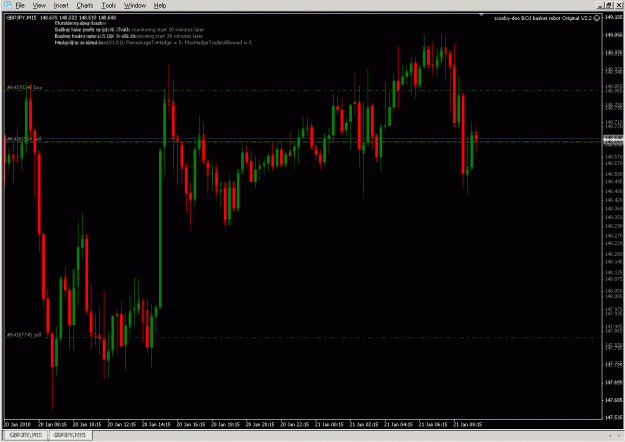This screenshot has height=442, width=625.
Task: Click the application icon beside File menu
Action: (x=8, y=5)
